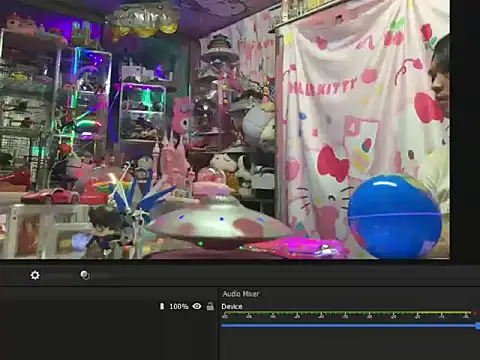Toggle the source lock padlock icon

pyautogui.click(x=210, y=306)
